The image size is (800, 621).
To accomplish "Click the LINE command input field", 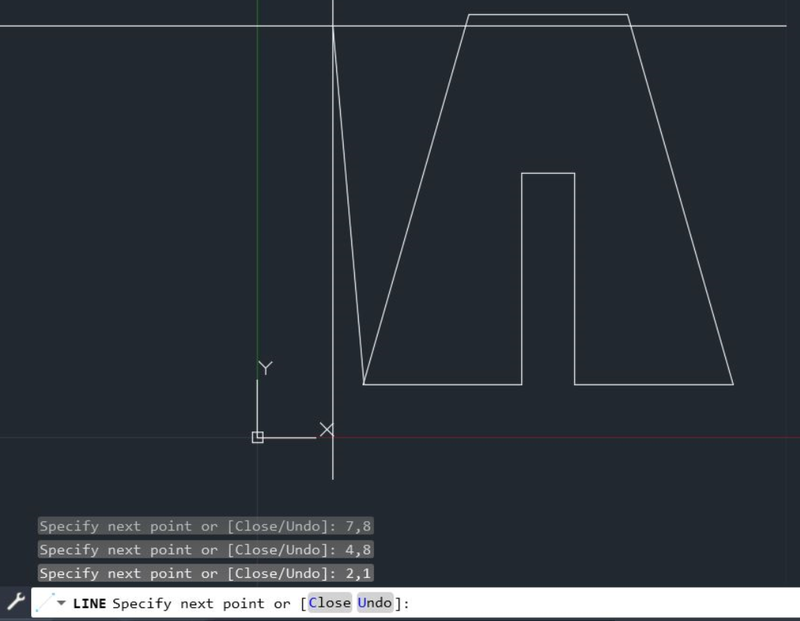I will coord(415,603).
